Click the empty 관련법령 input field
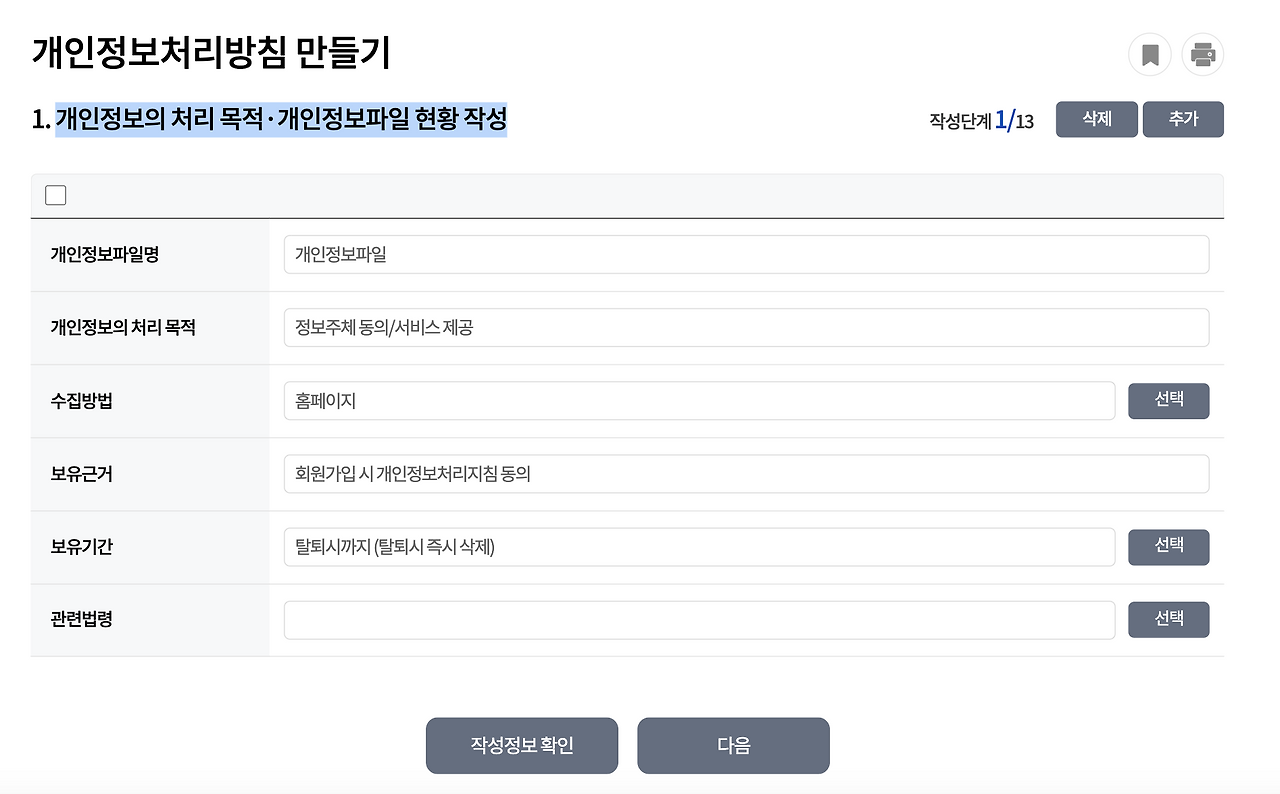This screenshot has width=1280, height=794. click(x=700, y=619)
